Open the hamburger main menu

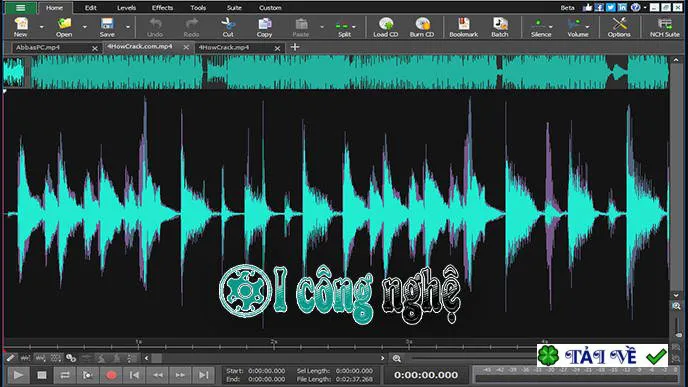click(x=20, y=7)
